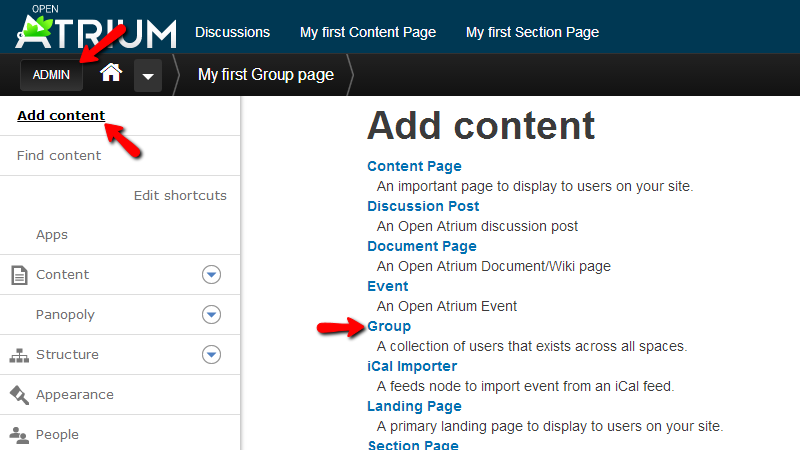Click Find content in the sidebar
This screenshot has height=450, width=800.
(59, 156)
